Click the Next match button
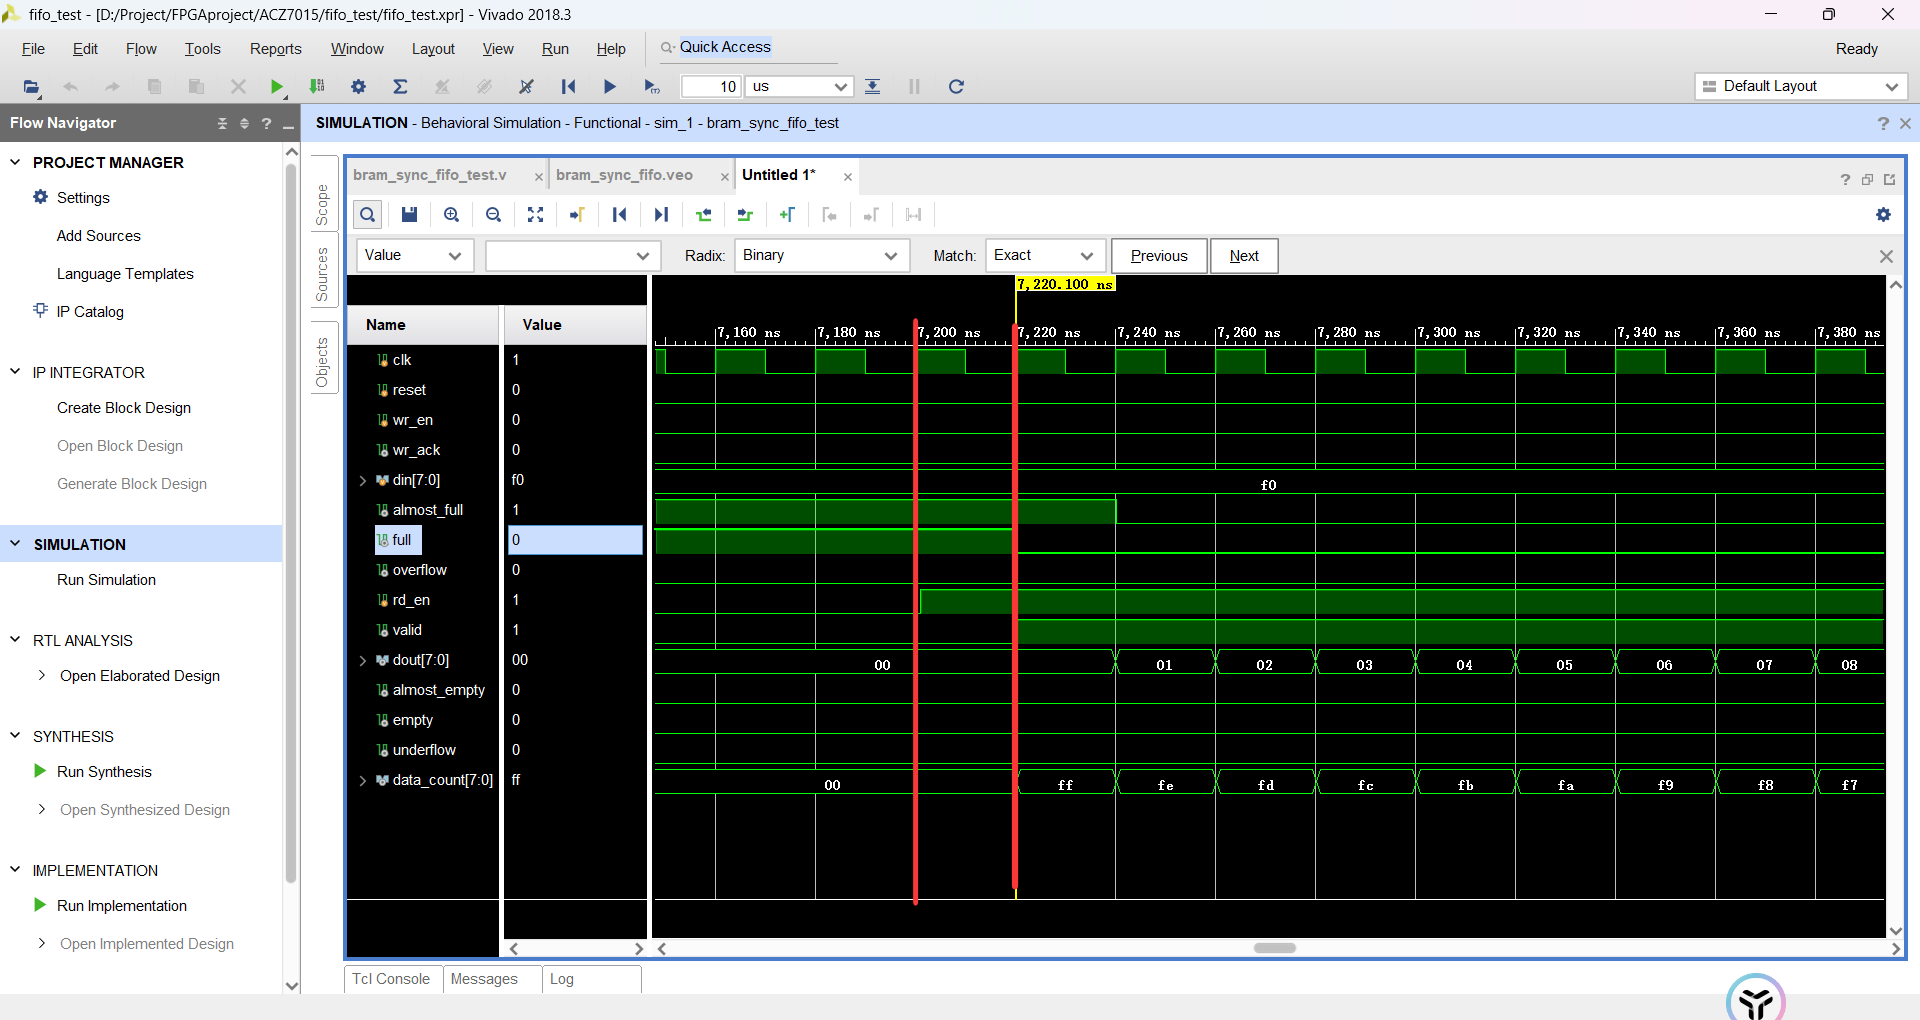1920x1020 pixels. click(x=1244, y=256)
